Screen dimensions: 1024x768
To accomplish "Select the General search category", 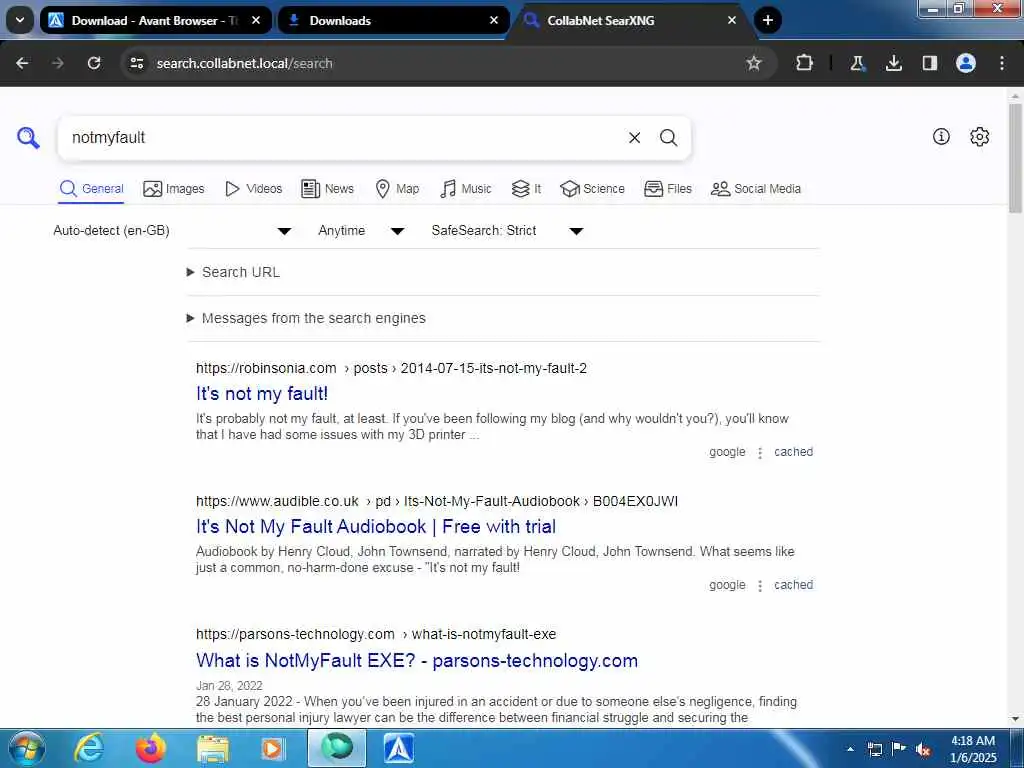I will coord(91,189).
